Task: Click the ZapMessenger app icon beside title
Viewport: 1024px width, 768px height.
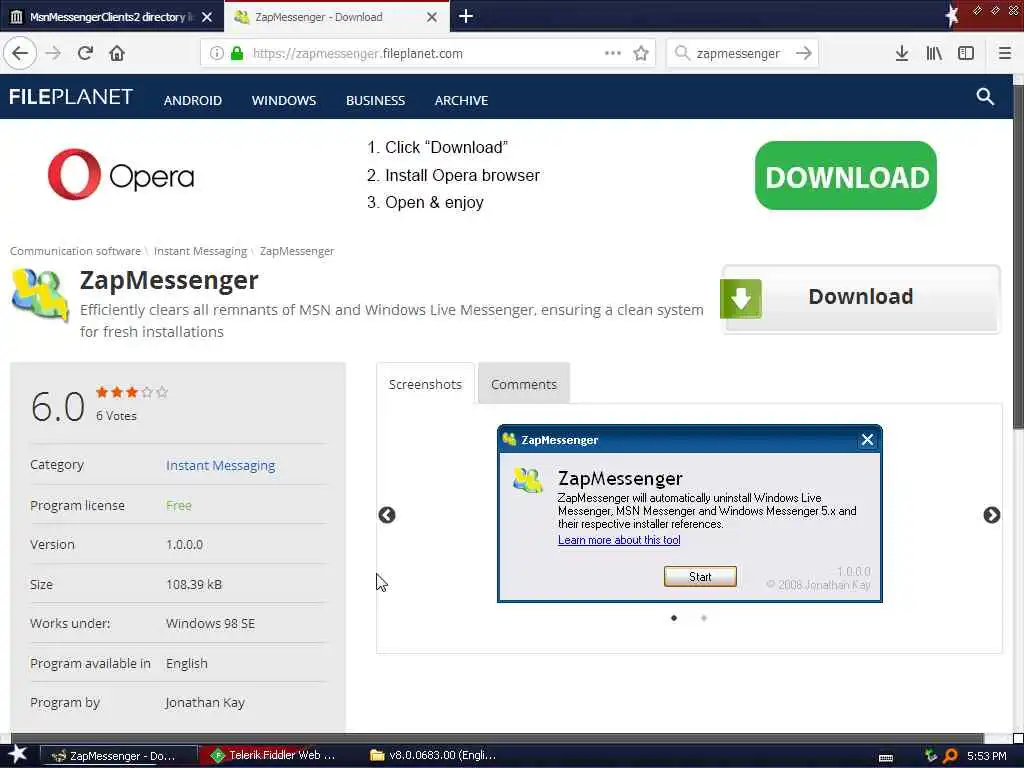Action: (40, 296)
